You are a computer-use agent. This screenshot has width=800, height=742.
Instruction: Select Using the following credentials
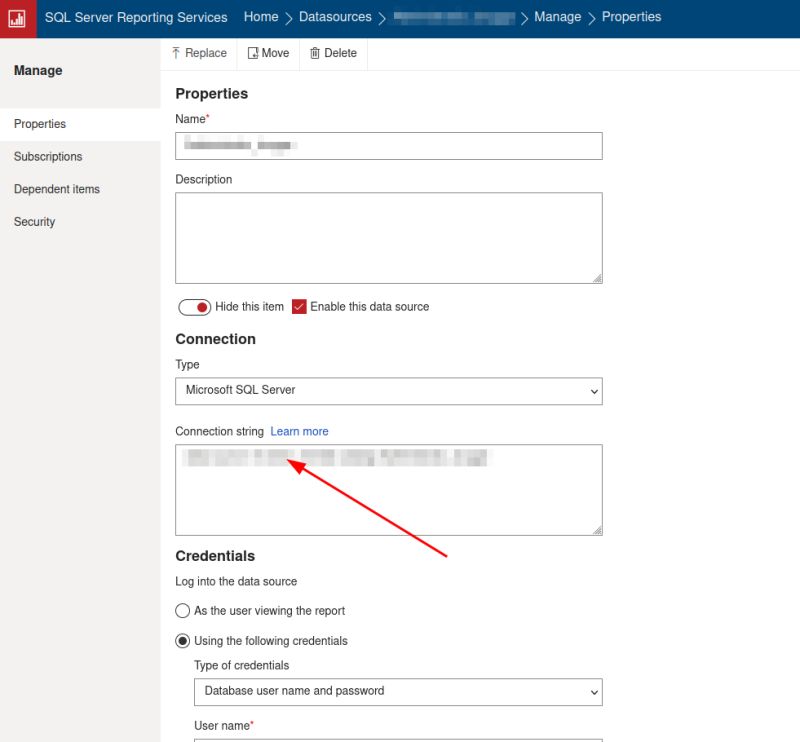[183, 641]
